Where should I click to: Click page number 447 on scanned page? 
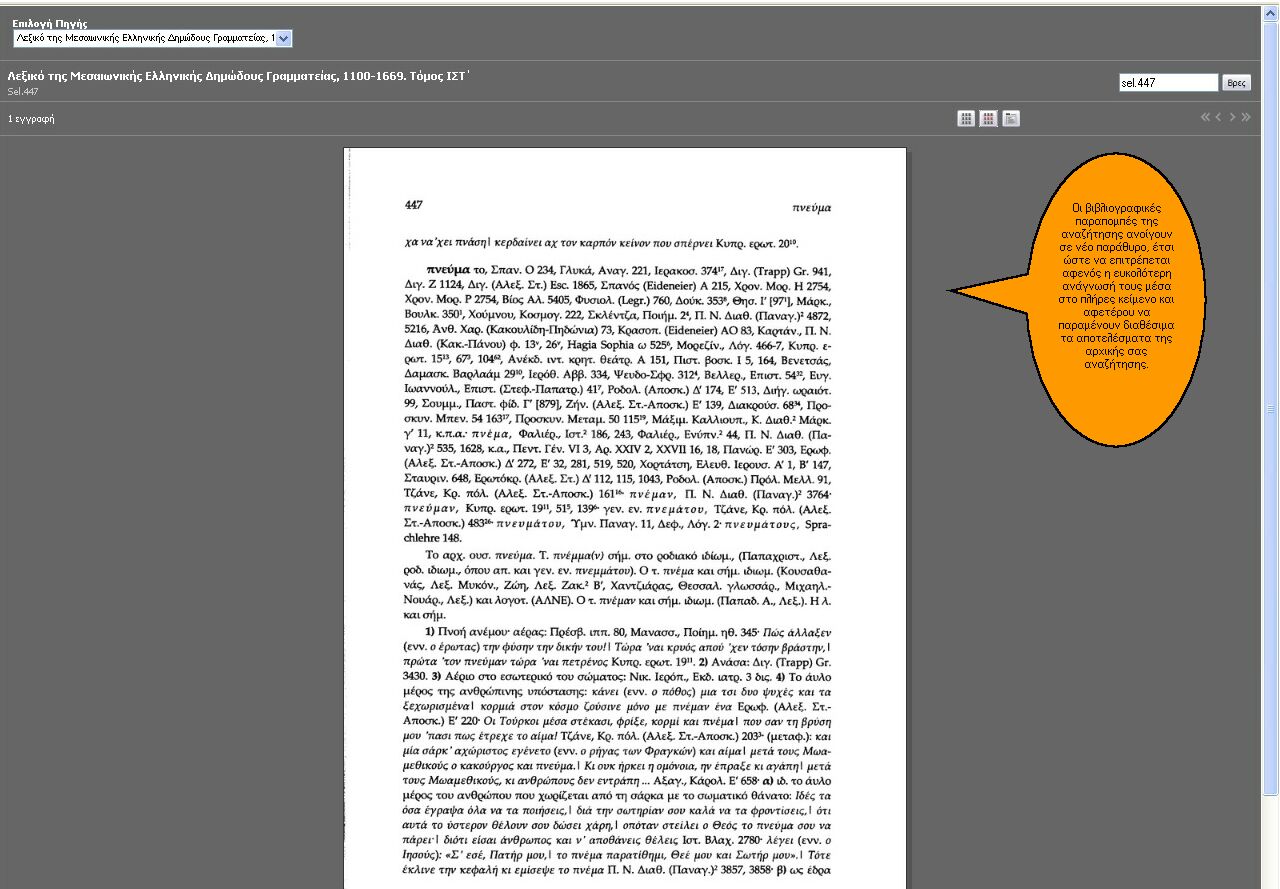(413, 205)
